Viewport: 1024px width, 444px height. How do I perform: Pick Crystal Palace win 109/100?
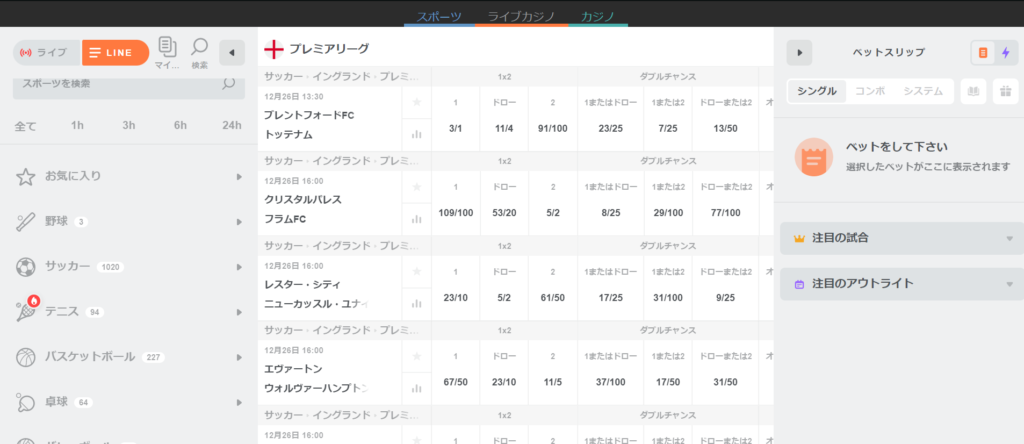point(456,213)
